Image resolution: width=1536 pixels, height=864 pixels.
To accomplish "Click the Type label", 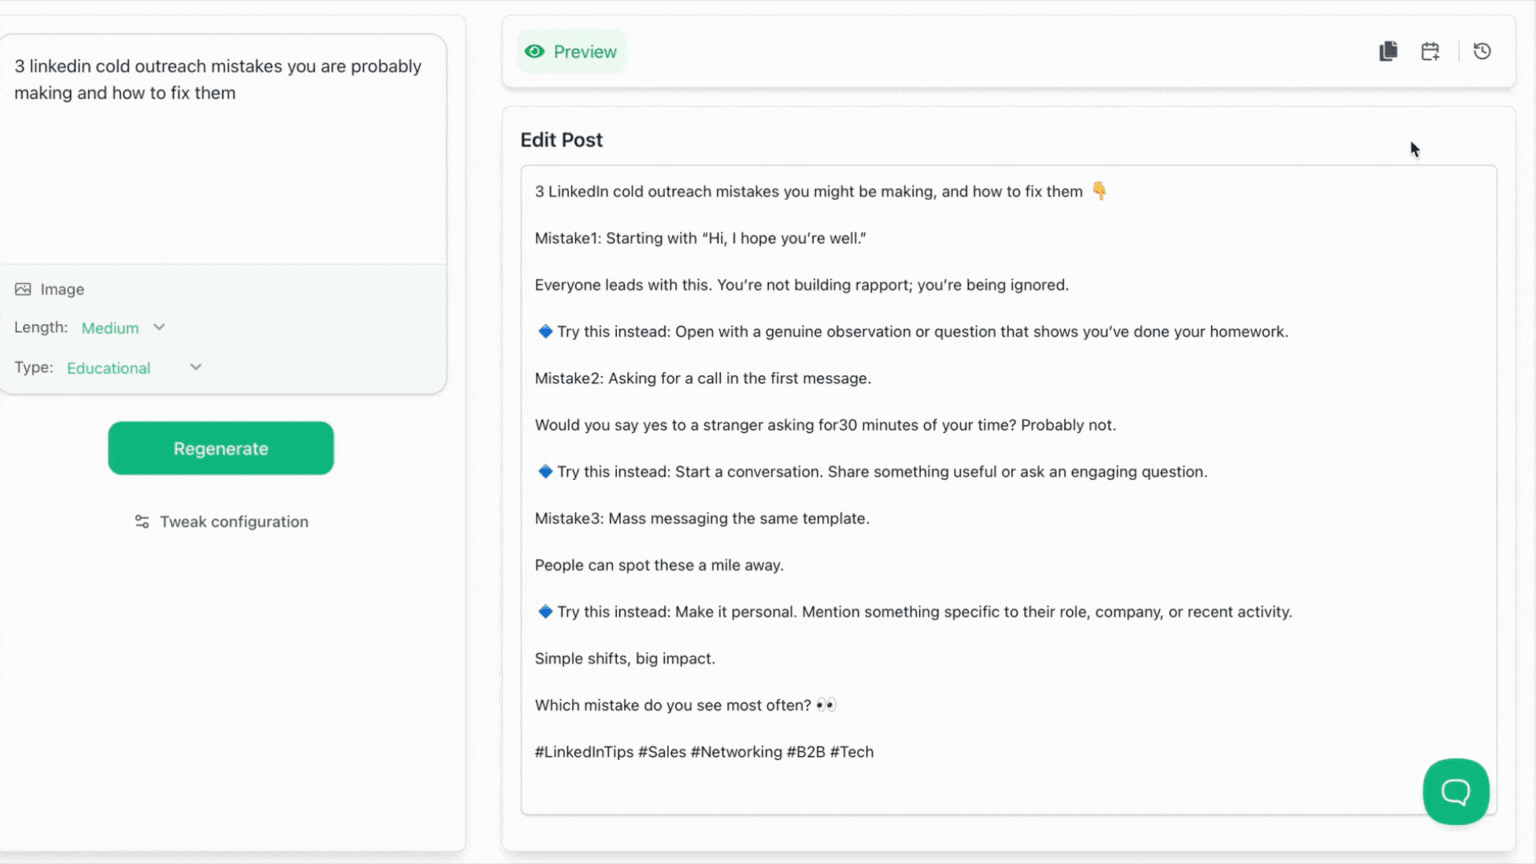I will pos(34,367).
